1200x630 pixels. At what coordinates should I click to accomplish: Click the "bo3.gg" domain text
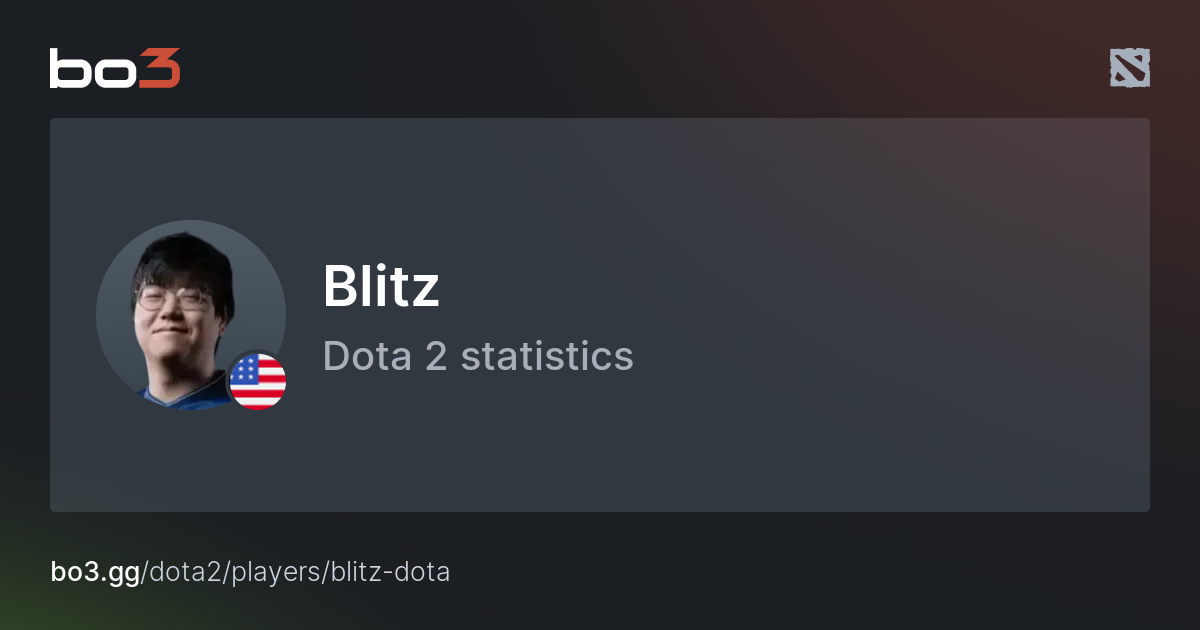tap(95, 572)
